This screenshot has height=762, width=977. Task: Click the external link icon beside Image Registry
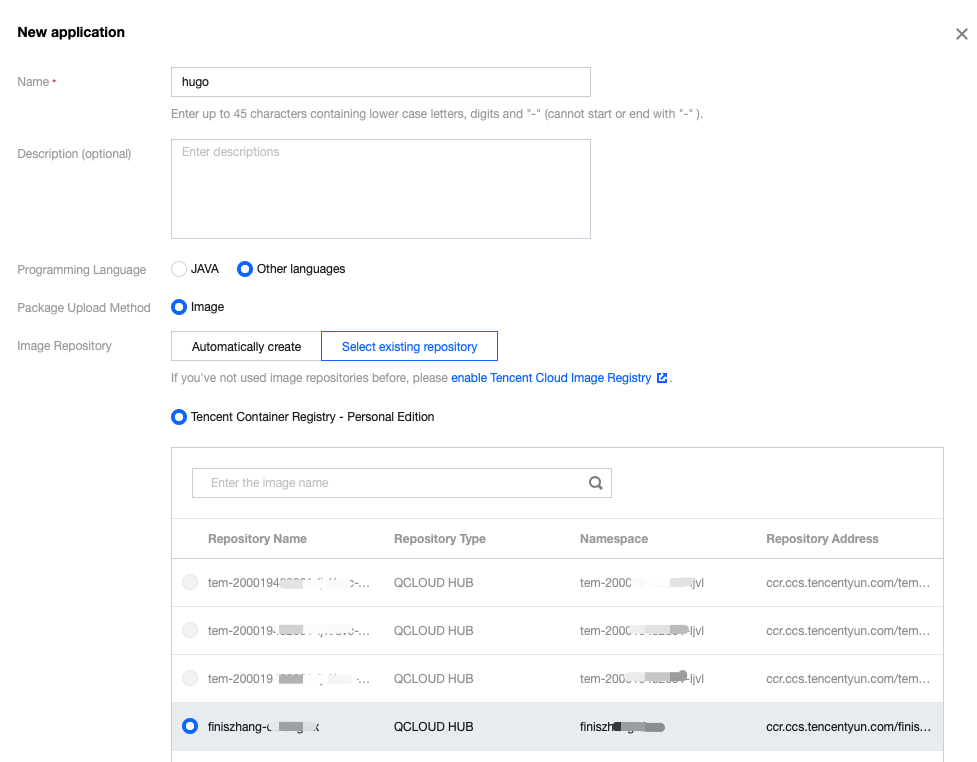click(659, 378)
